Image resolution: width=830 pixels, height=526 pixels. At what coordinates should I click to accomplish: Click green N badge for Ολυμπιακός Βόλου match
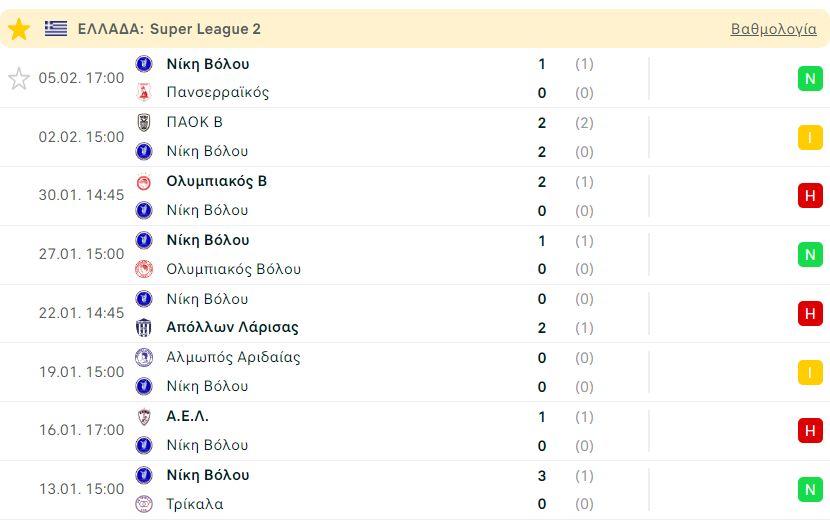point(810,255)
